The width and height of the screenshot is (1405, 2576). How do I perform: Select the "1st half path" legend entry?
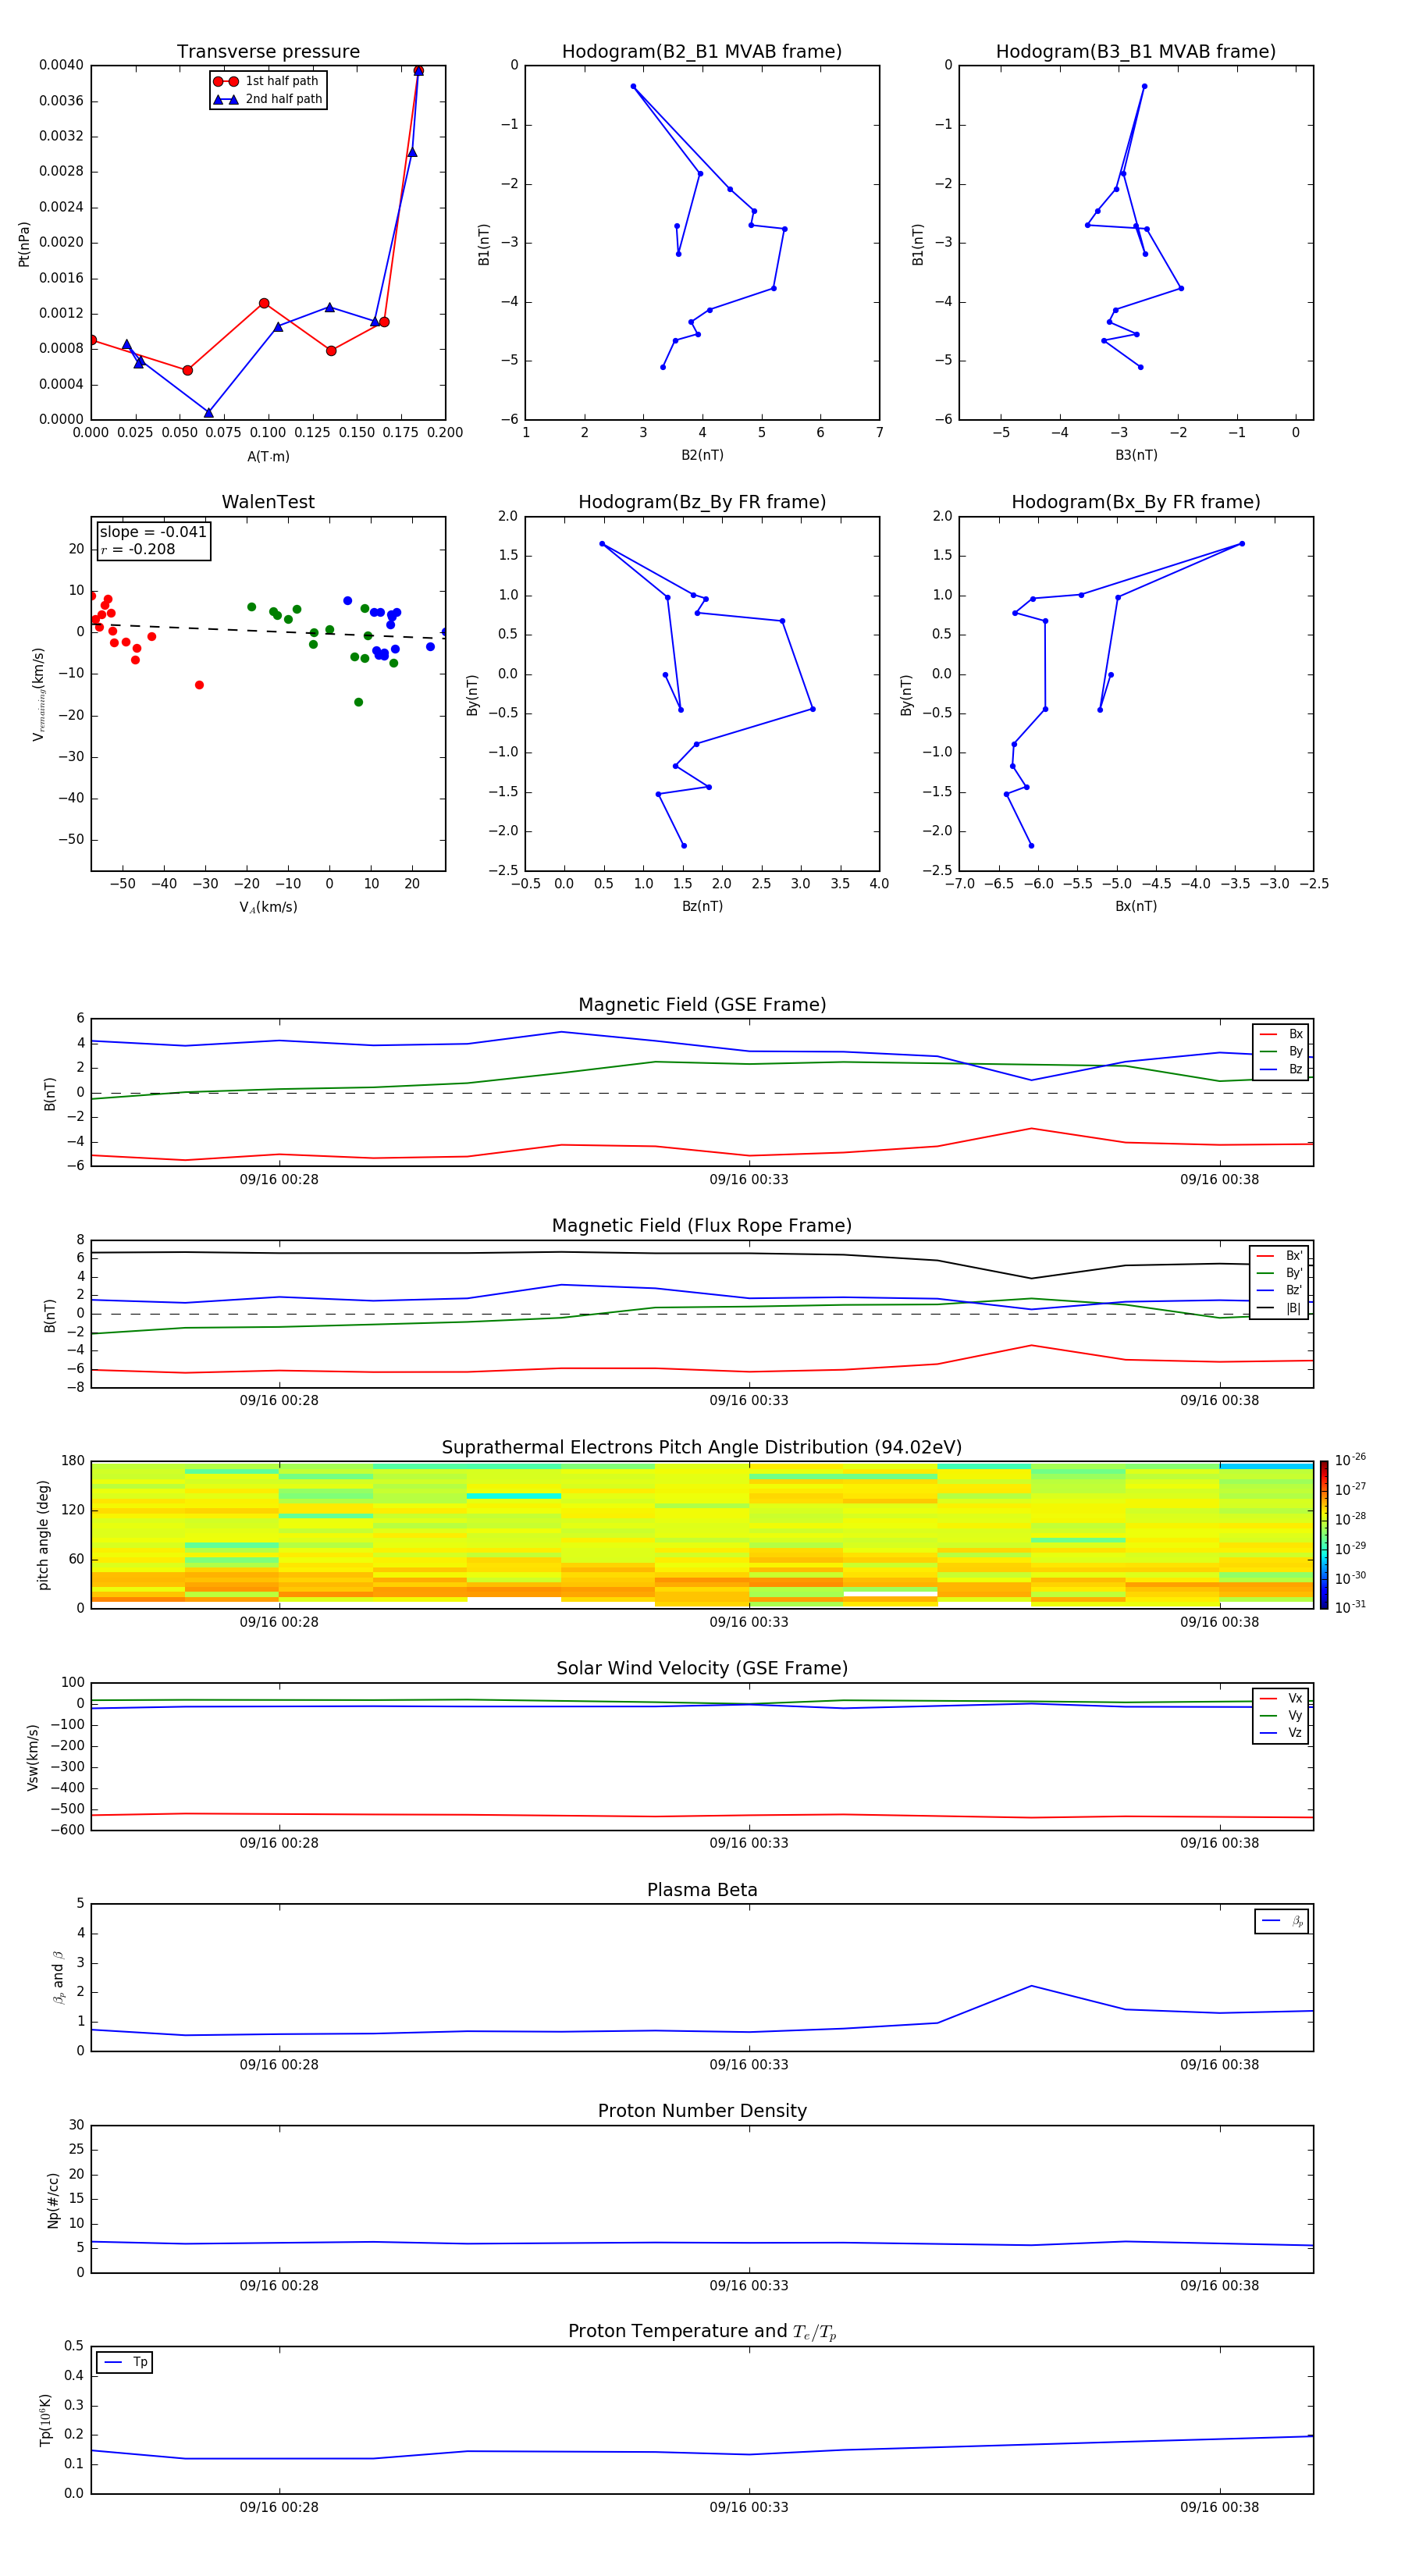pyautogui.click(x=268, y=81)
